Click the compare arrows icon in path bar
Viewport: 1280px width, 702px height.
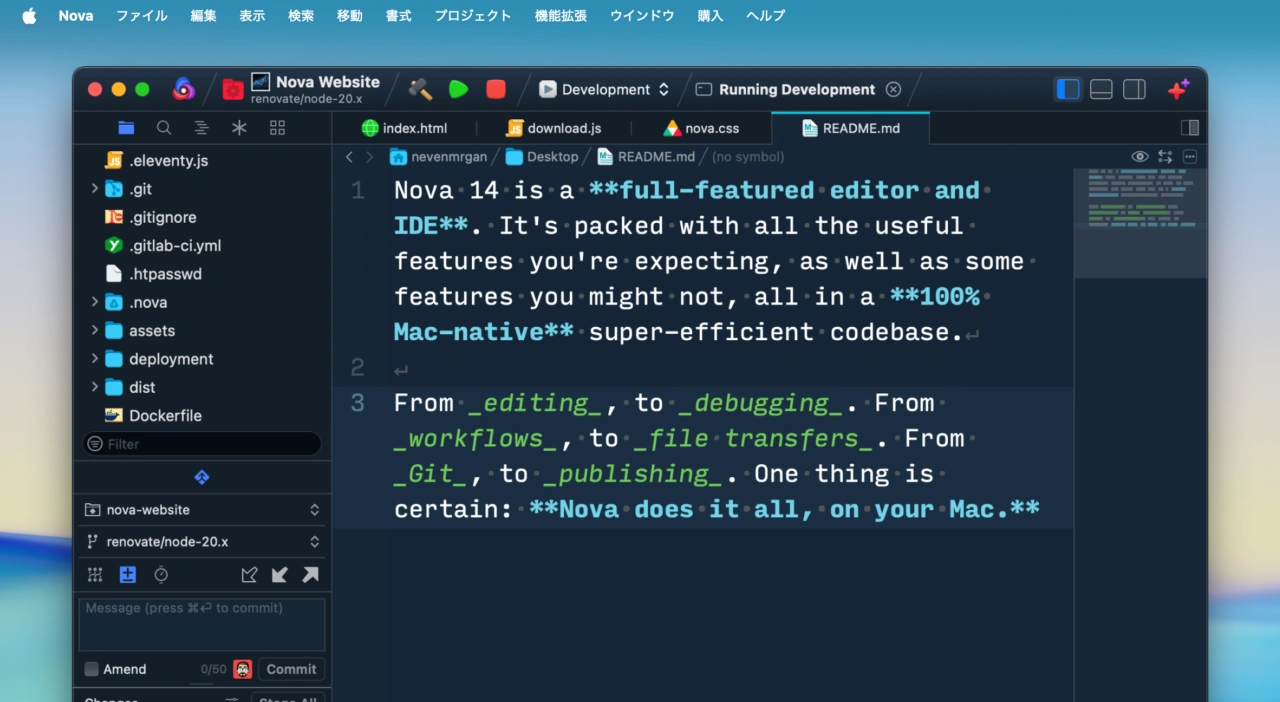pos(1165,157)
